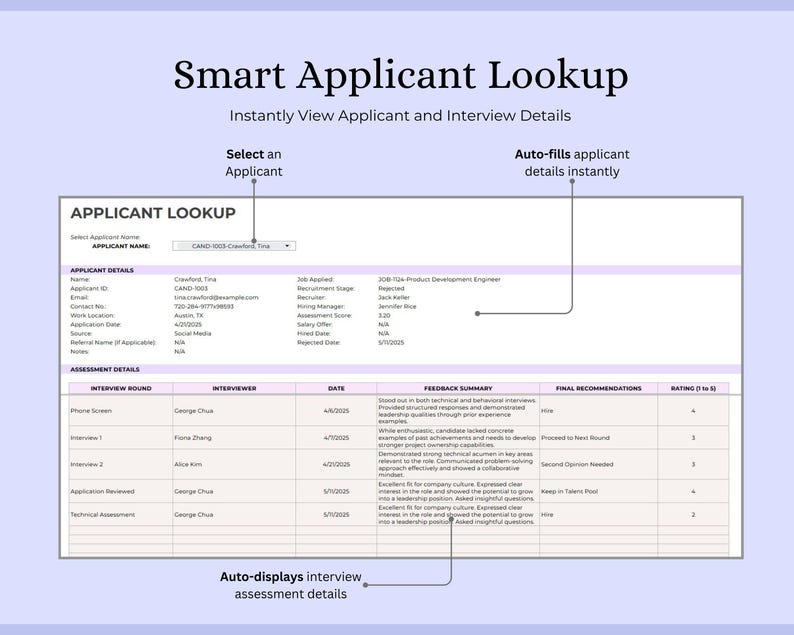Click the 'Phone Screen' interview round cell
The height and width of the screenshot is (635, 794).
point(121,411)
